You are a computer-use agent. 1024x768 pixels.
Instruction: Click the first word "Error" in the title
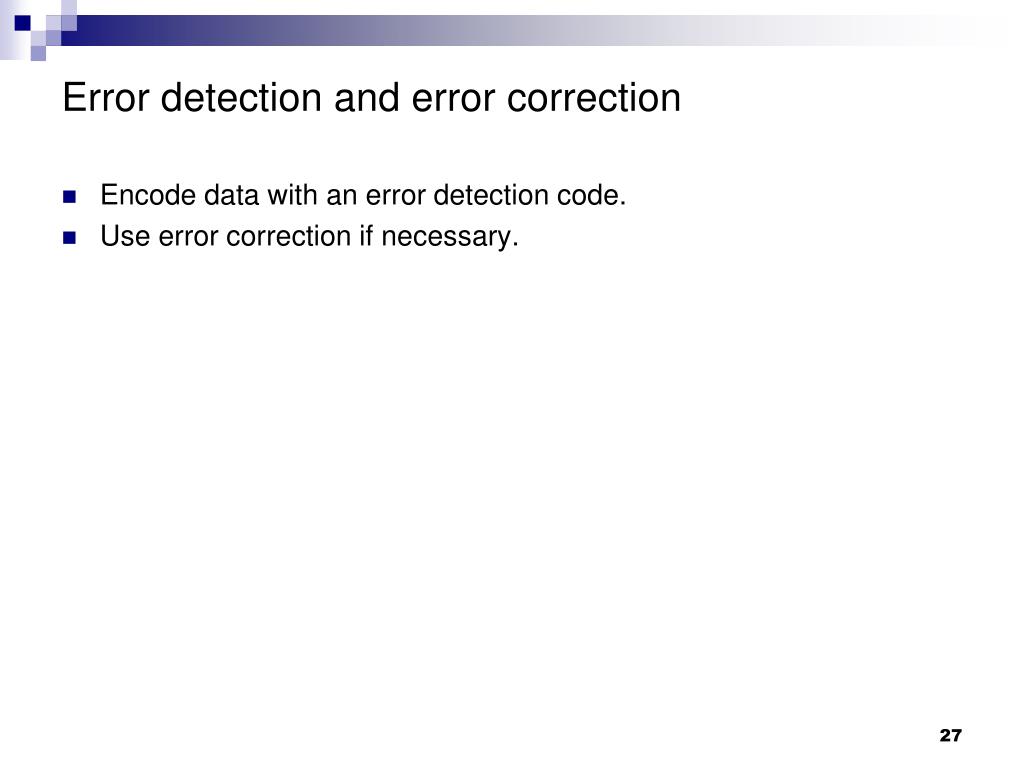(104, 98)
